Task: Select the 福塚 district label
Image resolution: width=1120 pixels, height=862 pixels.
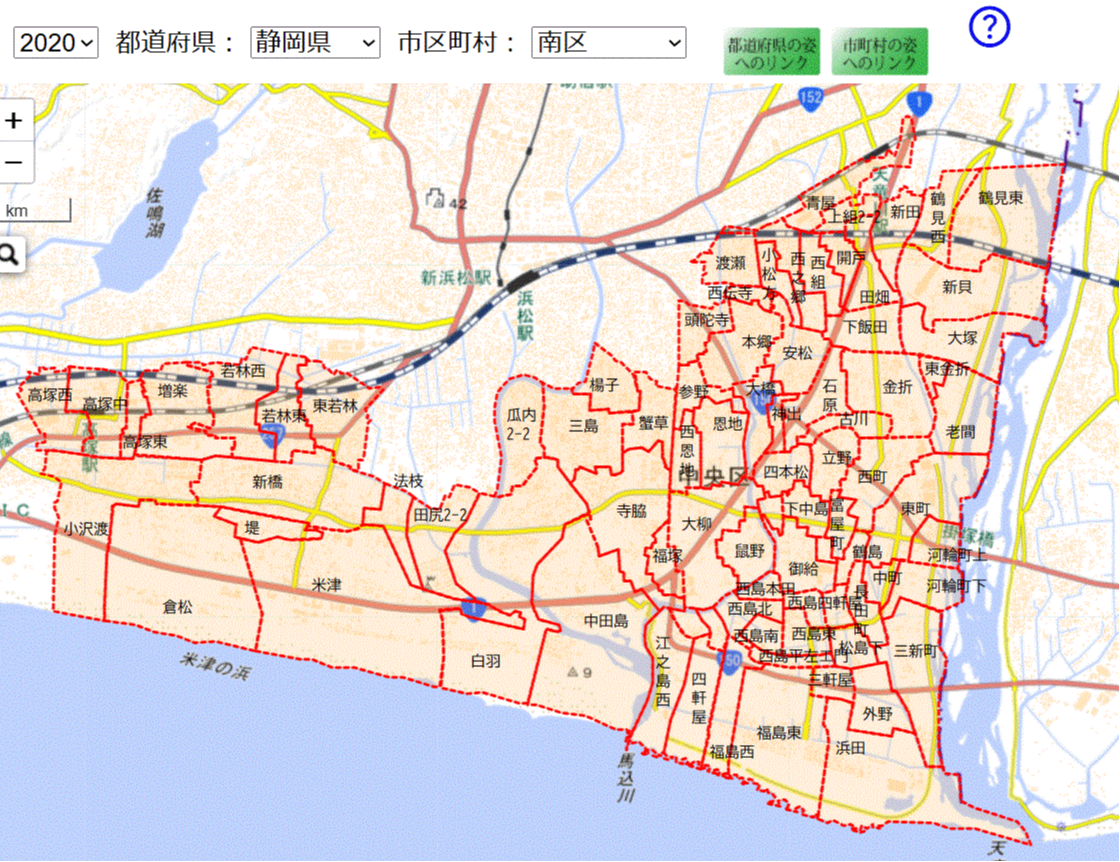Action: click(x=667, y=555)
